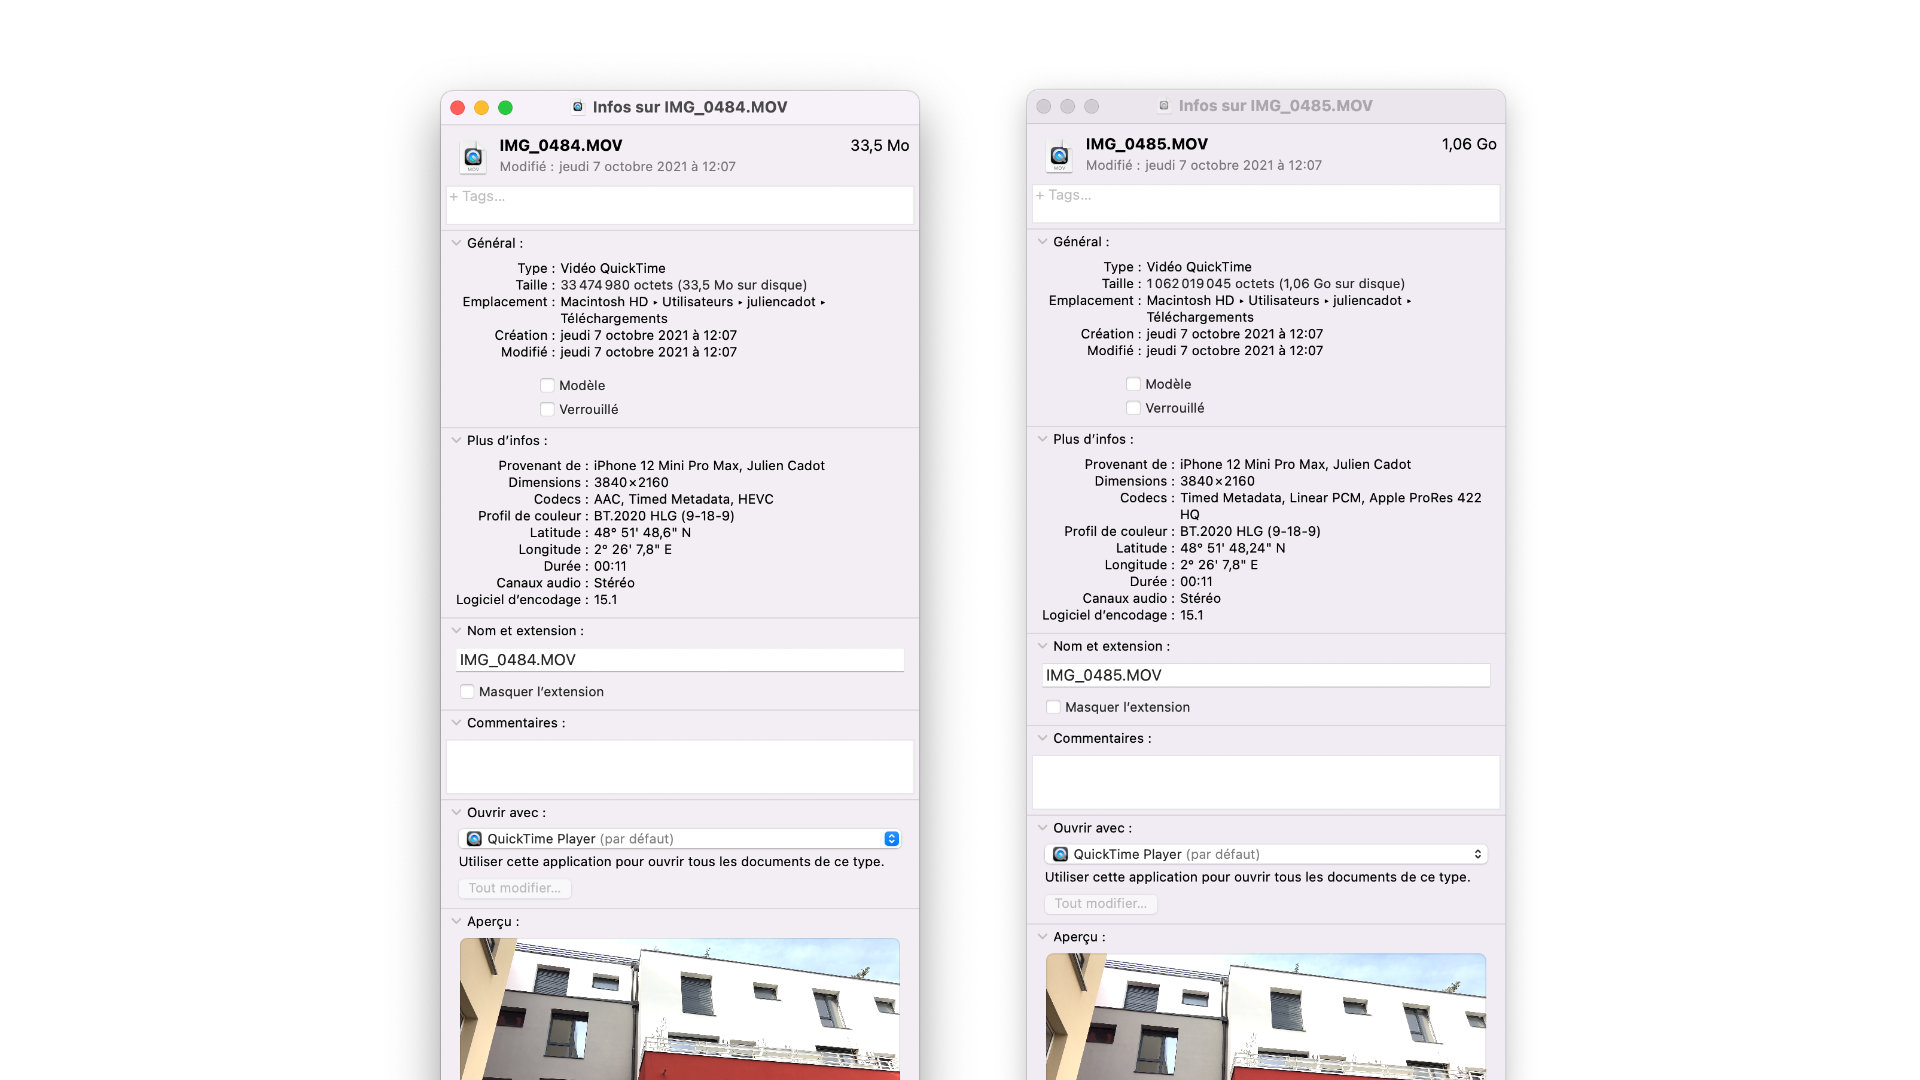The height and width of the screenshot is (1080, 1920).
Task: Collapse Commentaires section in IMG_0485.MOV window
Action: coord(1042,739)
